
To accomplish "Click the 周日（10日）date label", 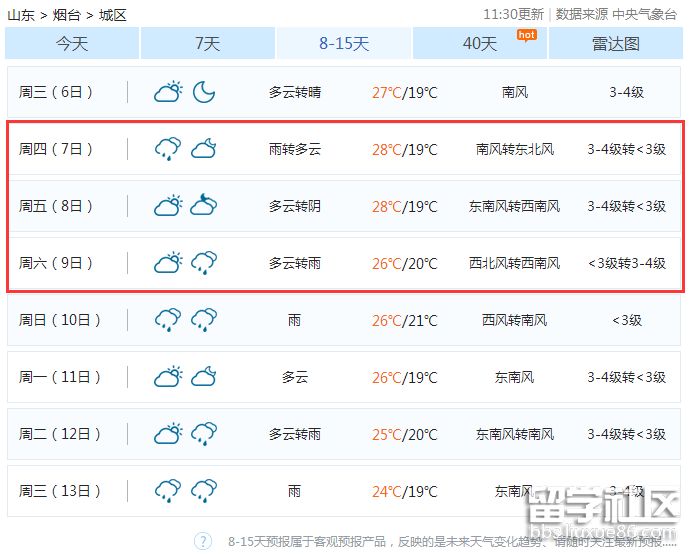I will pyautogui.click(x=60, y=320).
